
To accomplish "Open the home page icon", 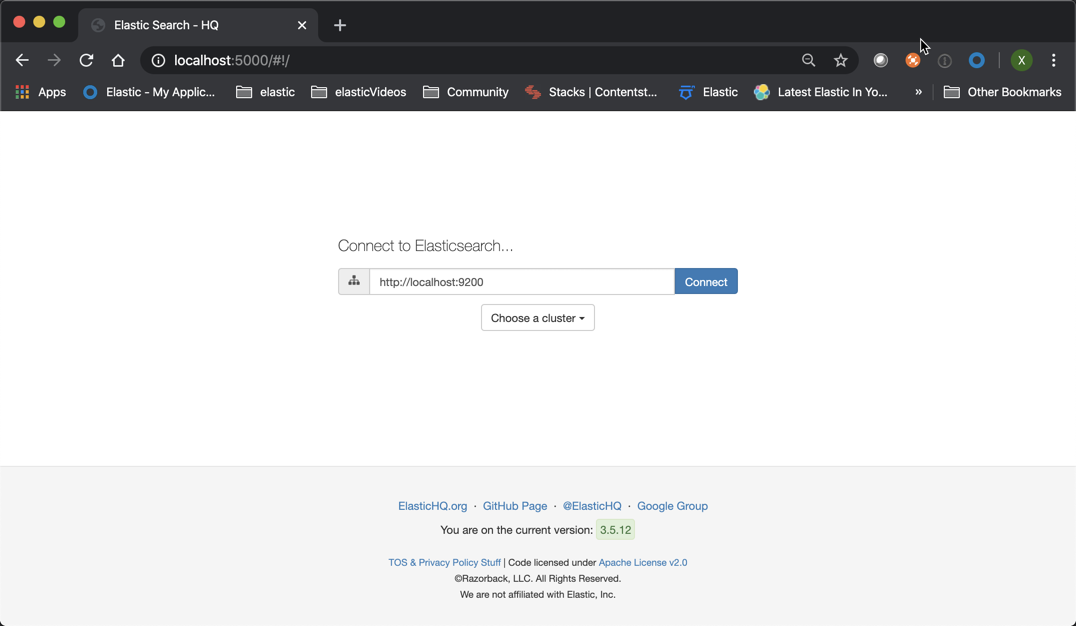I will tap(118, 60).
